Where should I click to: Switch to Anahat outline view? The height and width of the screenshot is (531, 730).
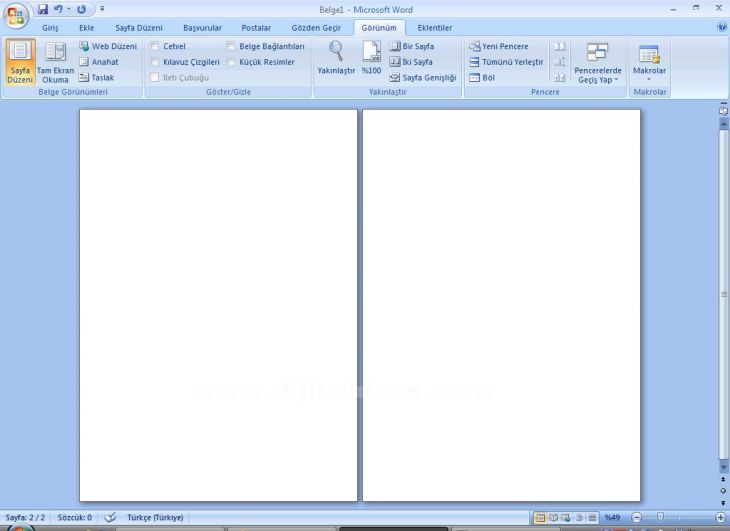click(99, 62)
